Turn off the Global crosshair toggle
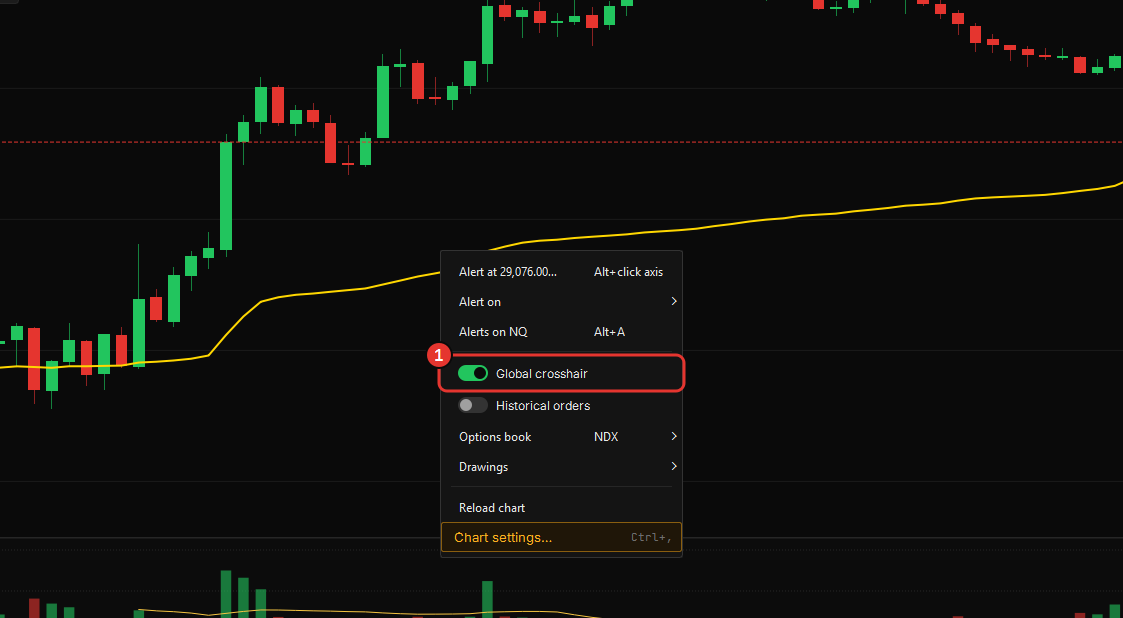This screenshot has height=618, width=1123. pyautogui.click(x=473, y=373)
